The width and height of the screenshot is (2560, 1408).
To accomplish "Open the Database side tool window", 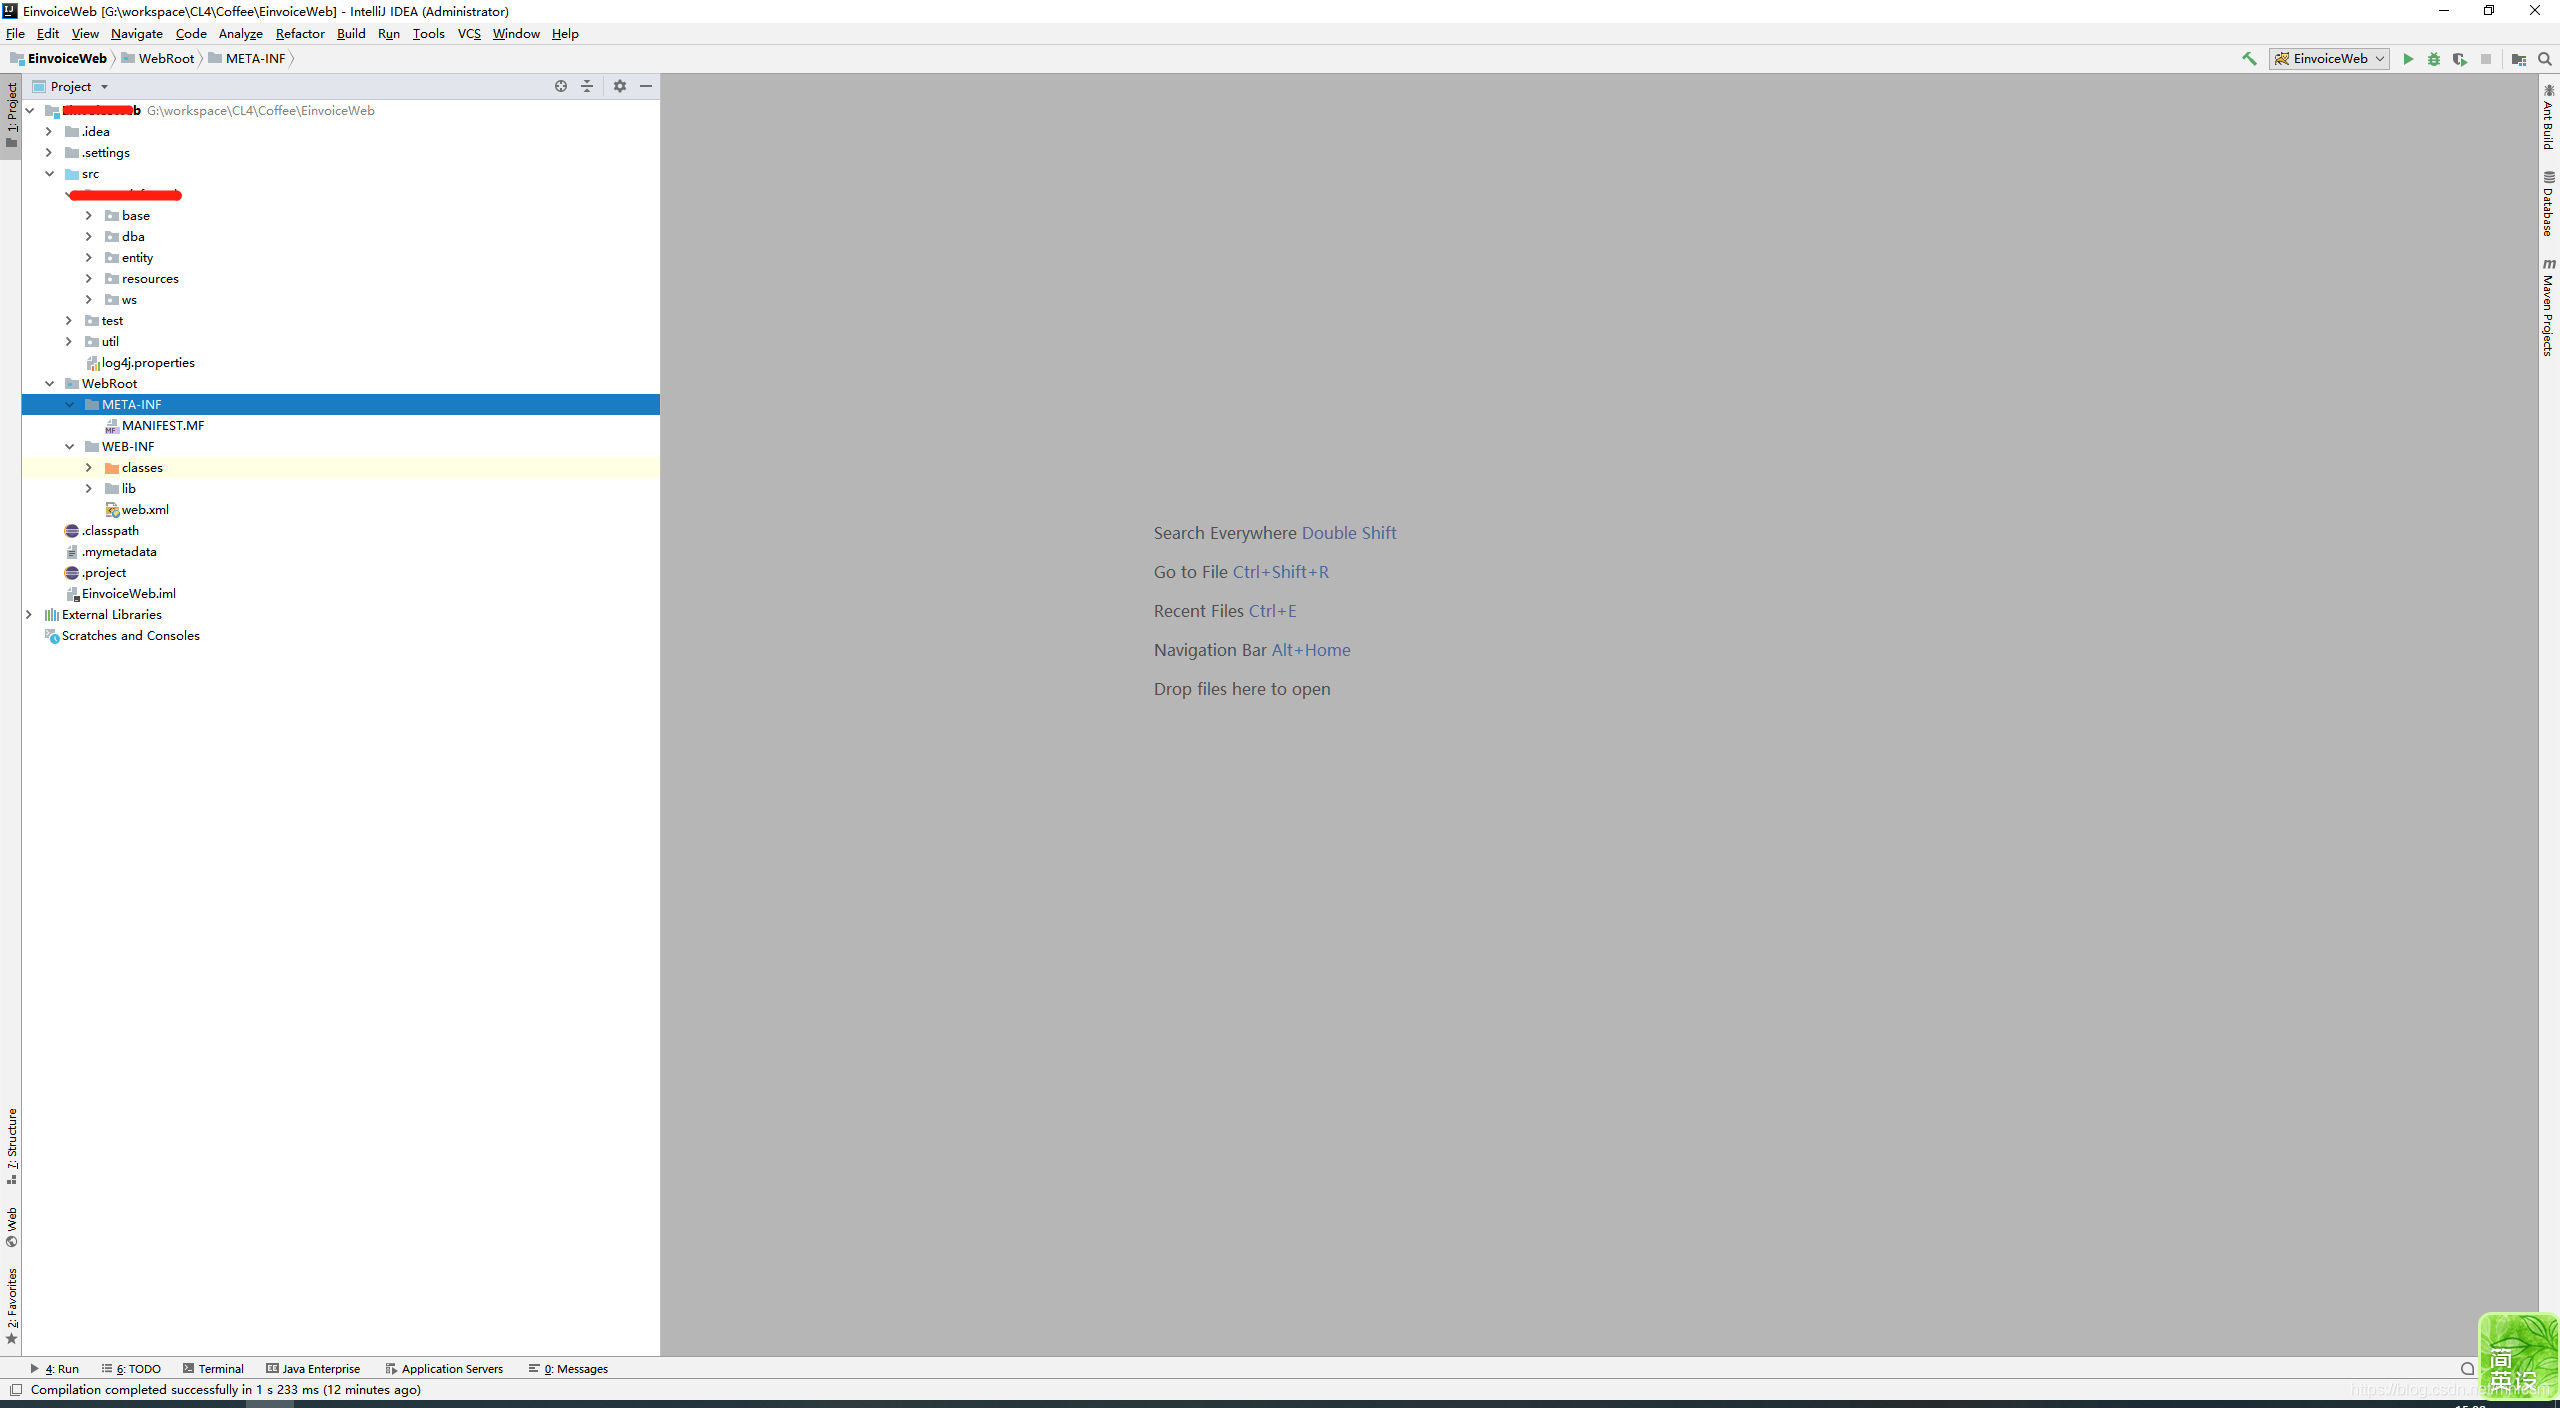I will point(2548,204).
